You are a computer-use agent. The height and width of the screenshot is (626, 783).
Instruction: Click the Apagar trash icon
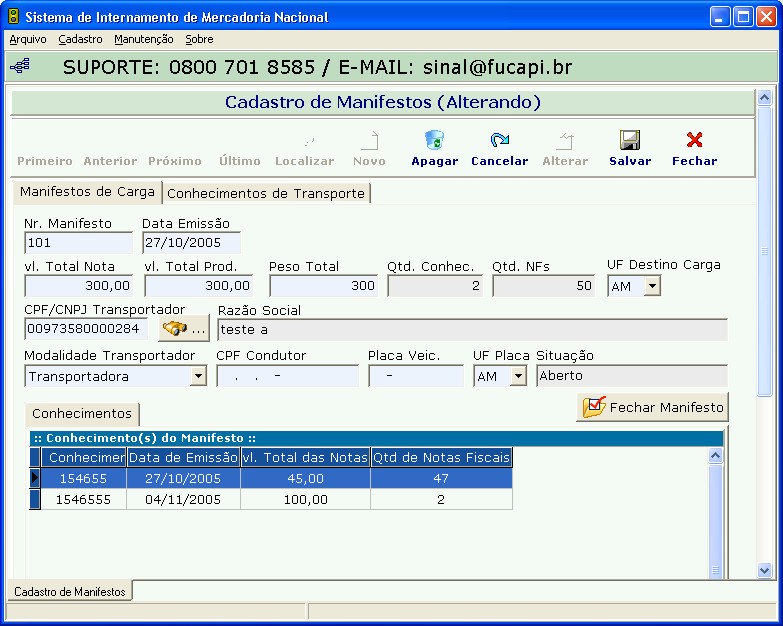[434, 141]
